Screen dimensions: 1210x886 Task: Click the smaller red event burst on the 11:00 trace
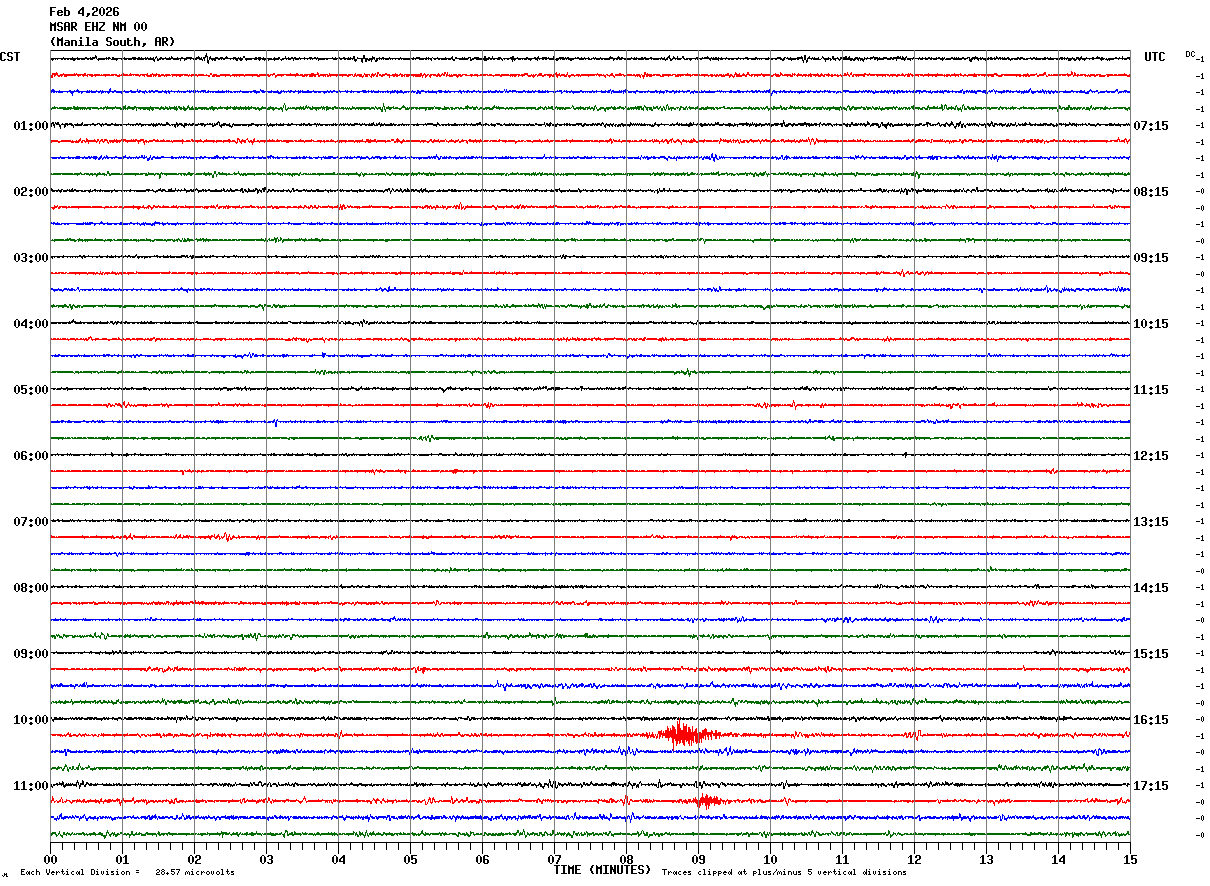(708, 801)
